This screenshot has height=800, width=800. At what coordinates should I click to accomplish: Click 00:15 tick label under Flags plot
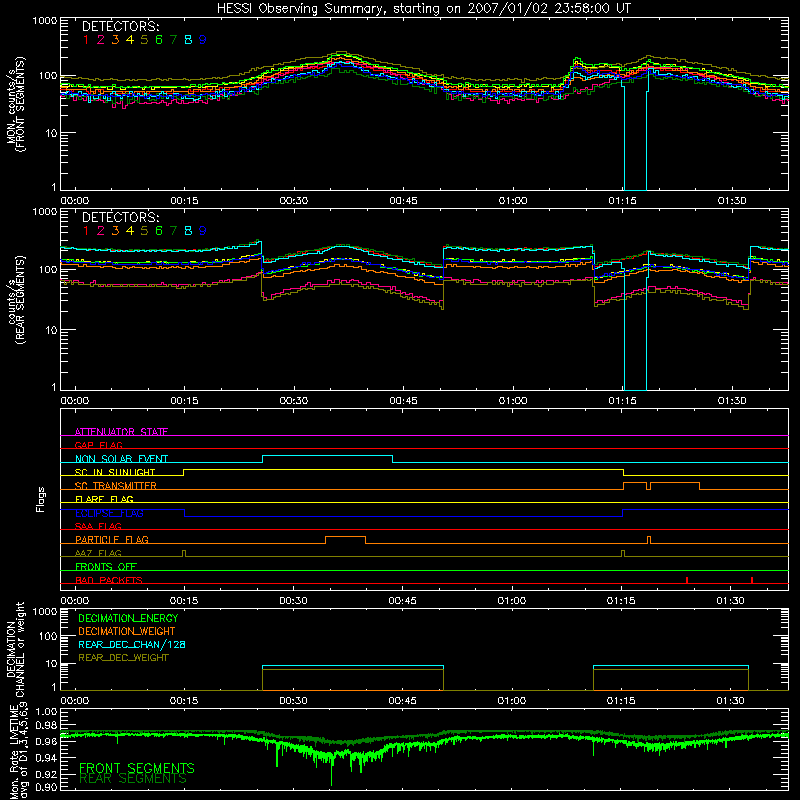pos(184,601)
